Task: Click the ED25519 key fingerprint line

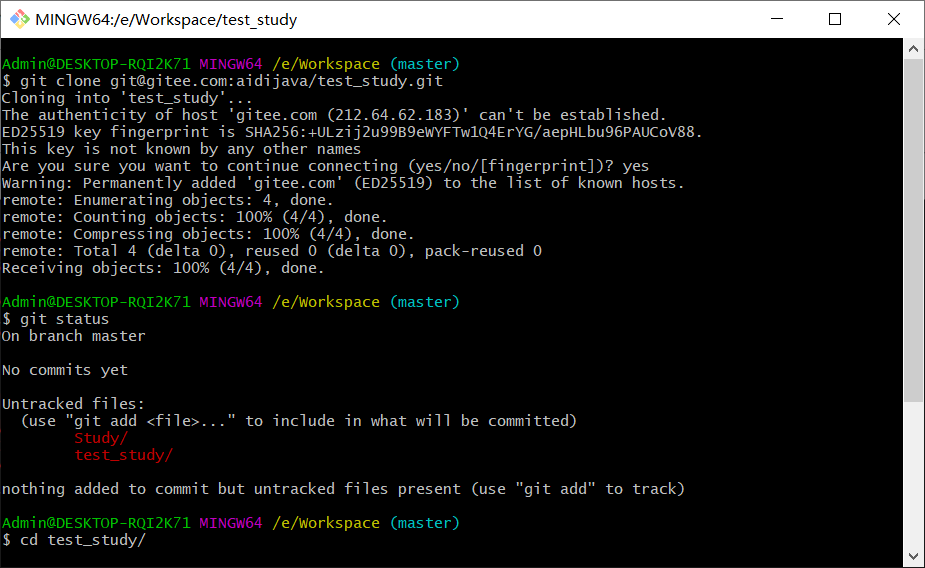Action: click(352, 132)
